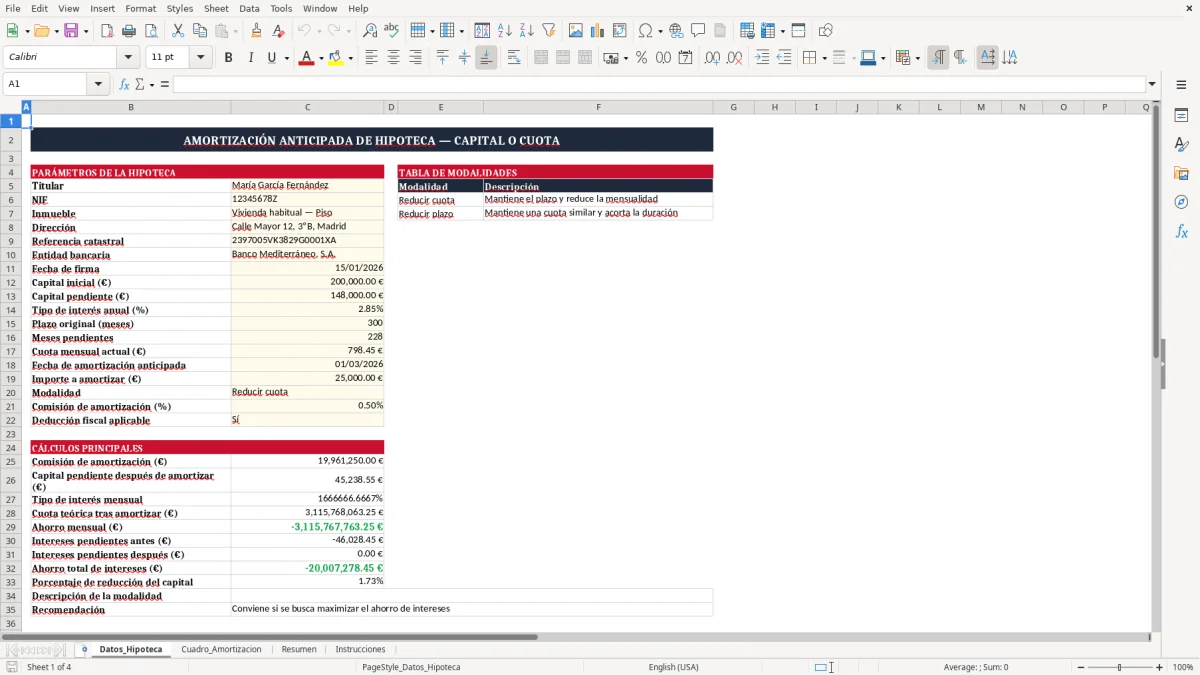The height and width of the screenshot is (675, 1200).
Task: Insert a hyperlink
Action: pos(676,31)
